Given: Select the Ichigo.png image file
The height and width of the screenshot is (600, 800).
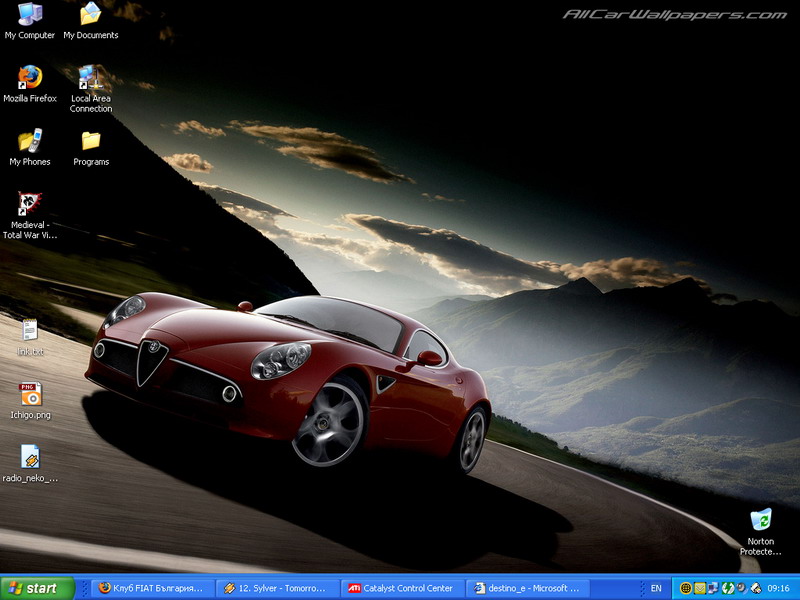Looking at the screenshot, I should pos(30,394).
